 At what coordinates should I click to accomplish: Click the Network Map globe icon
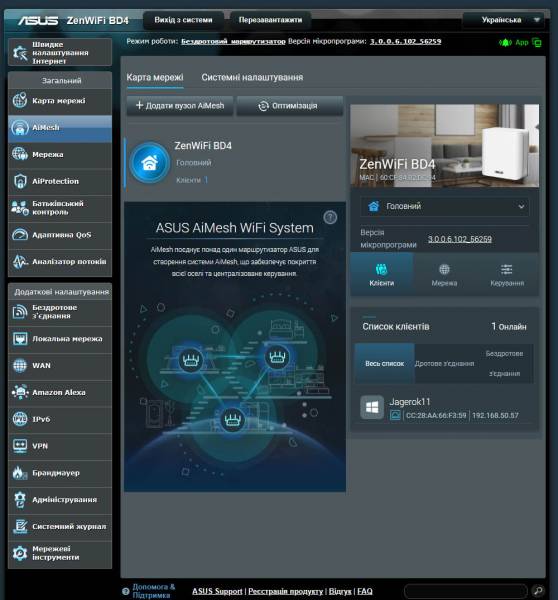20,101
